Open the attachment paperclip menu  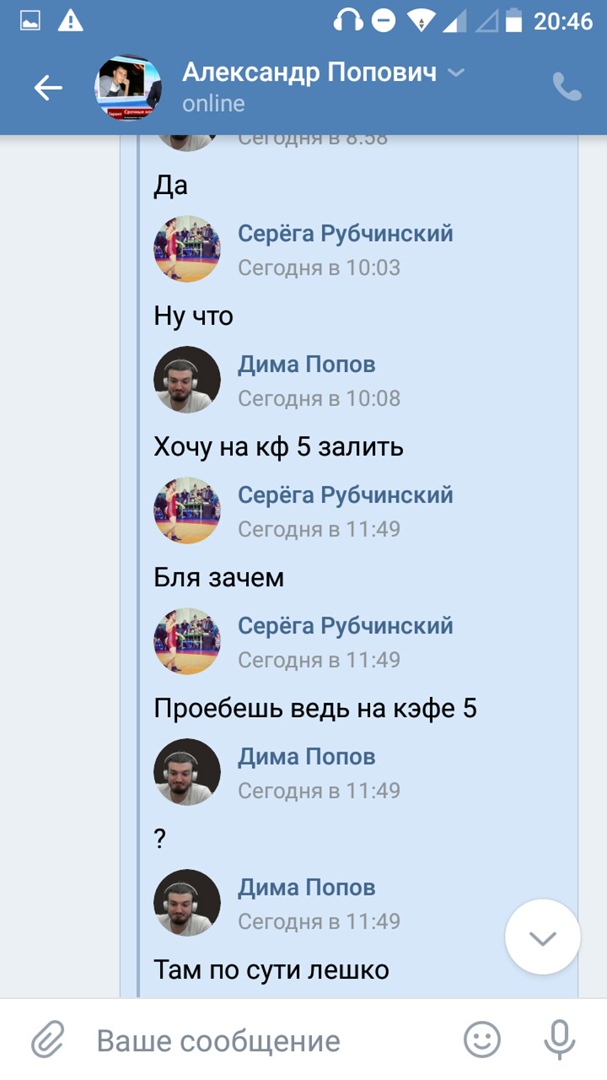[48, 1040]
